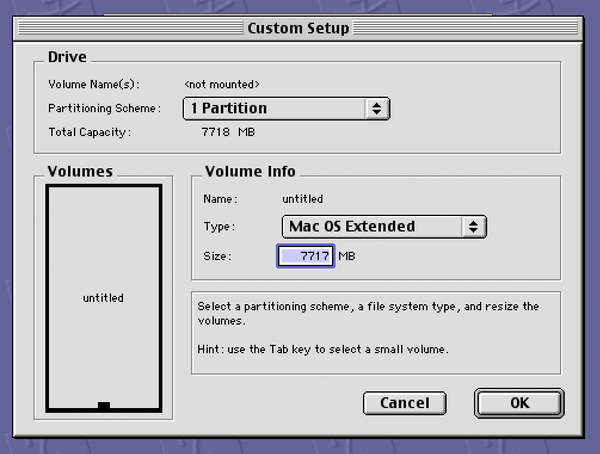Click the Type label in Volume Info
This screenshot has height=454, width=600.
[x=219, y=227]
